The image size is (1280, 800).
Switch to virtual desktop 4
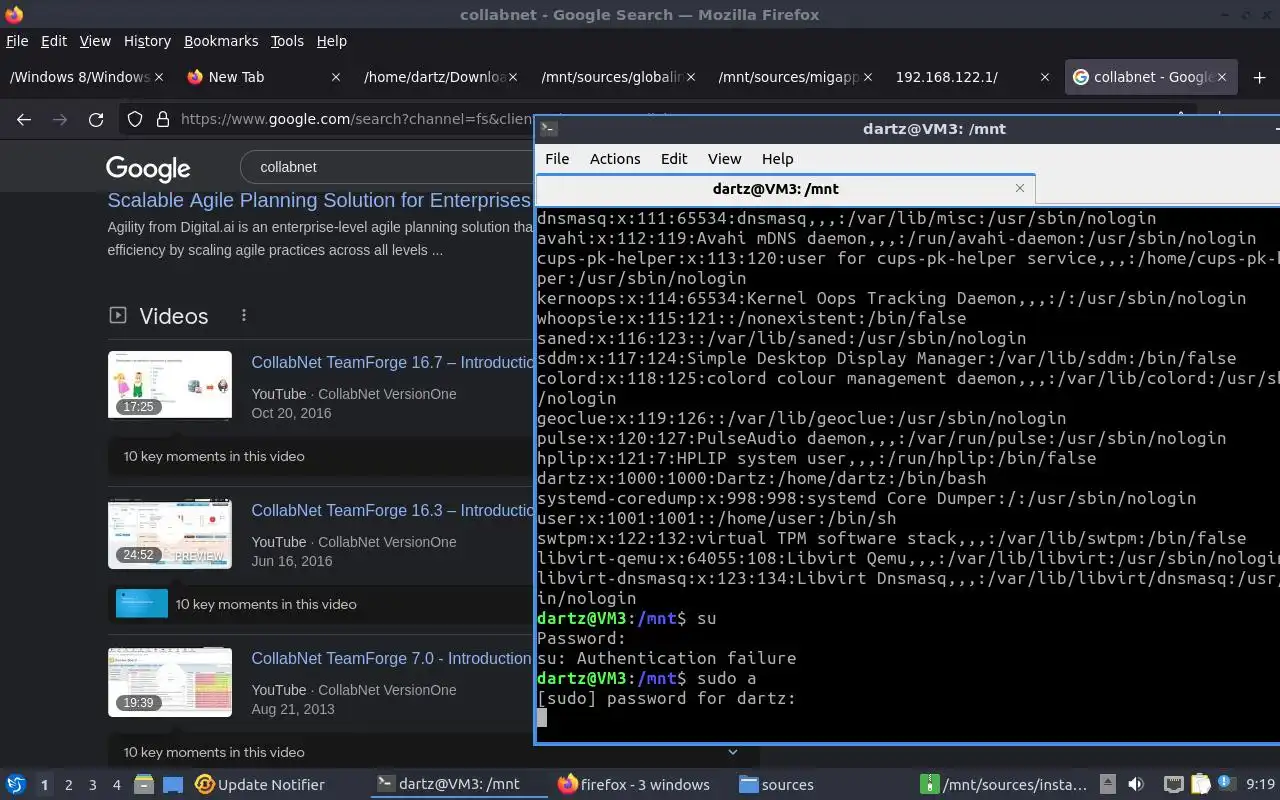[117, 785]
